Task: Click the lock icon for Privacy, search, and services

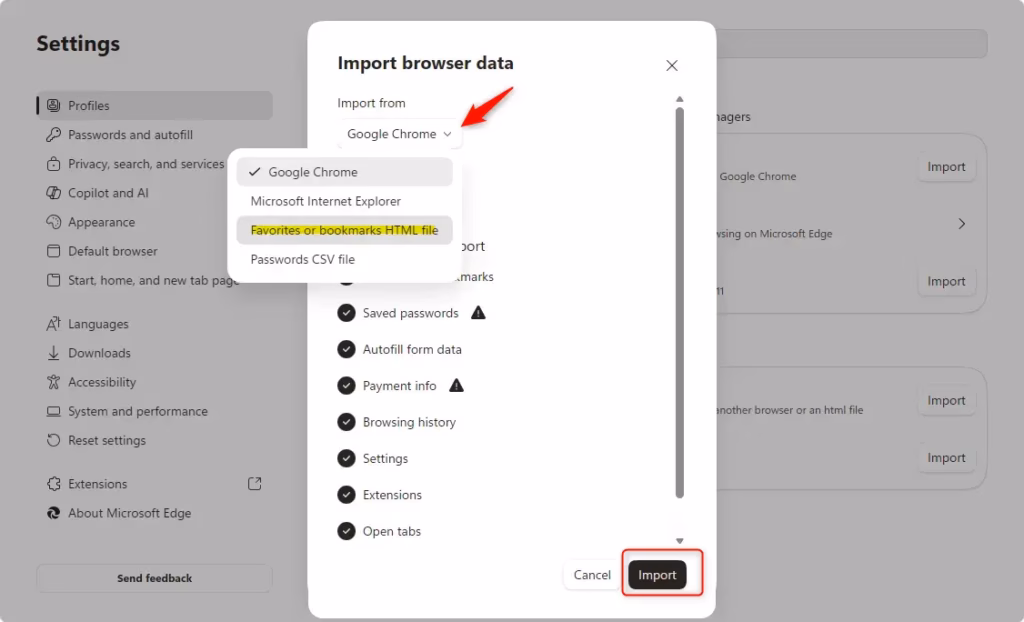Action: [54, 164]
